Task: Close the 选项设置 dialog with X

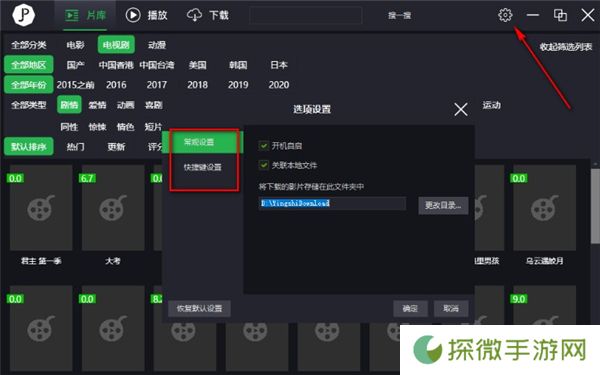Action: coord(461,109)
